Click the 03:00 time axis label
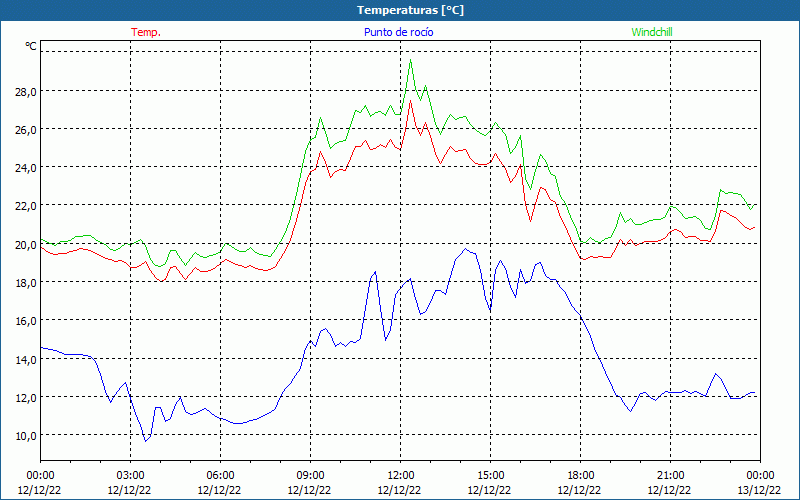The image size is (800, 500). click(130, 475)
